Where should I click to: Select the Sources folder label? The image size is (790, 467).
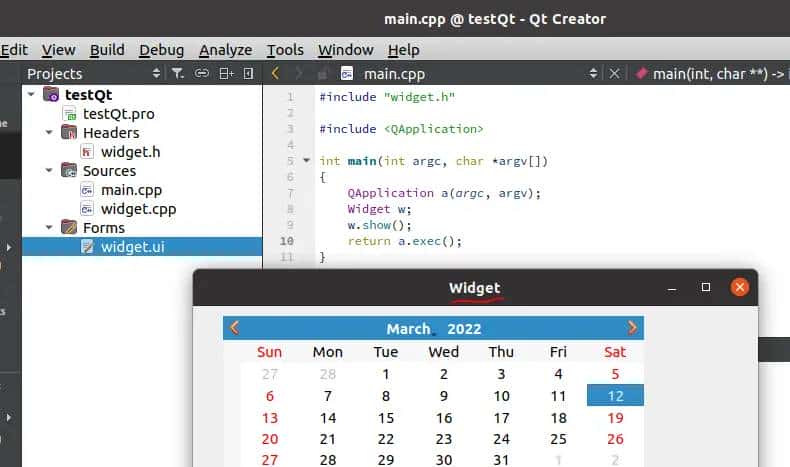[109, 171]
